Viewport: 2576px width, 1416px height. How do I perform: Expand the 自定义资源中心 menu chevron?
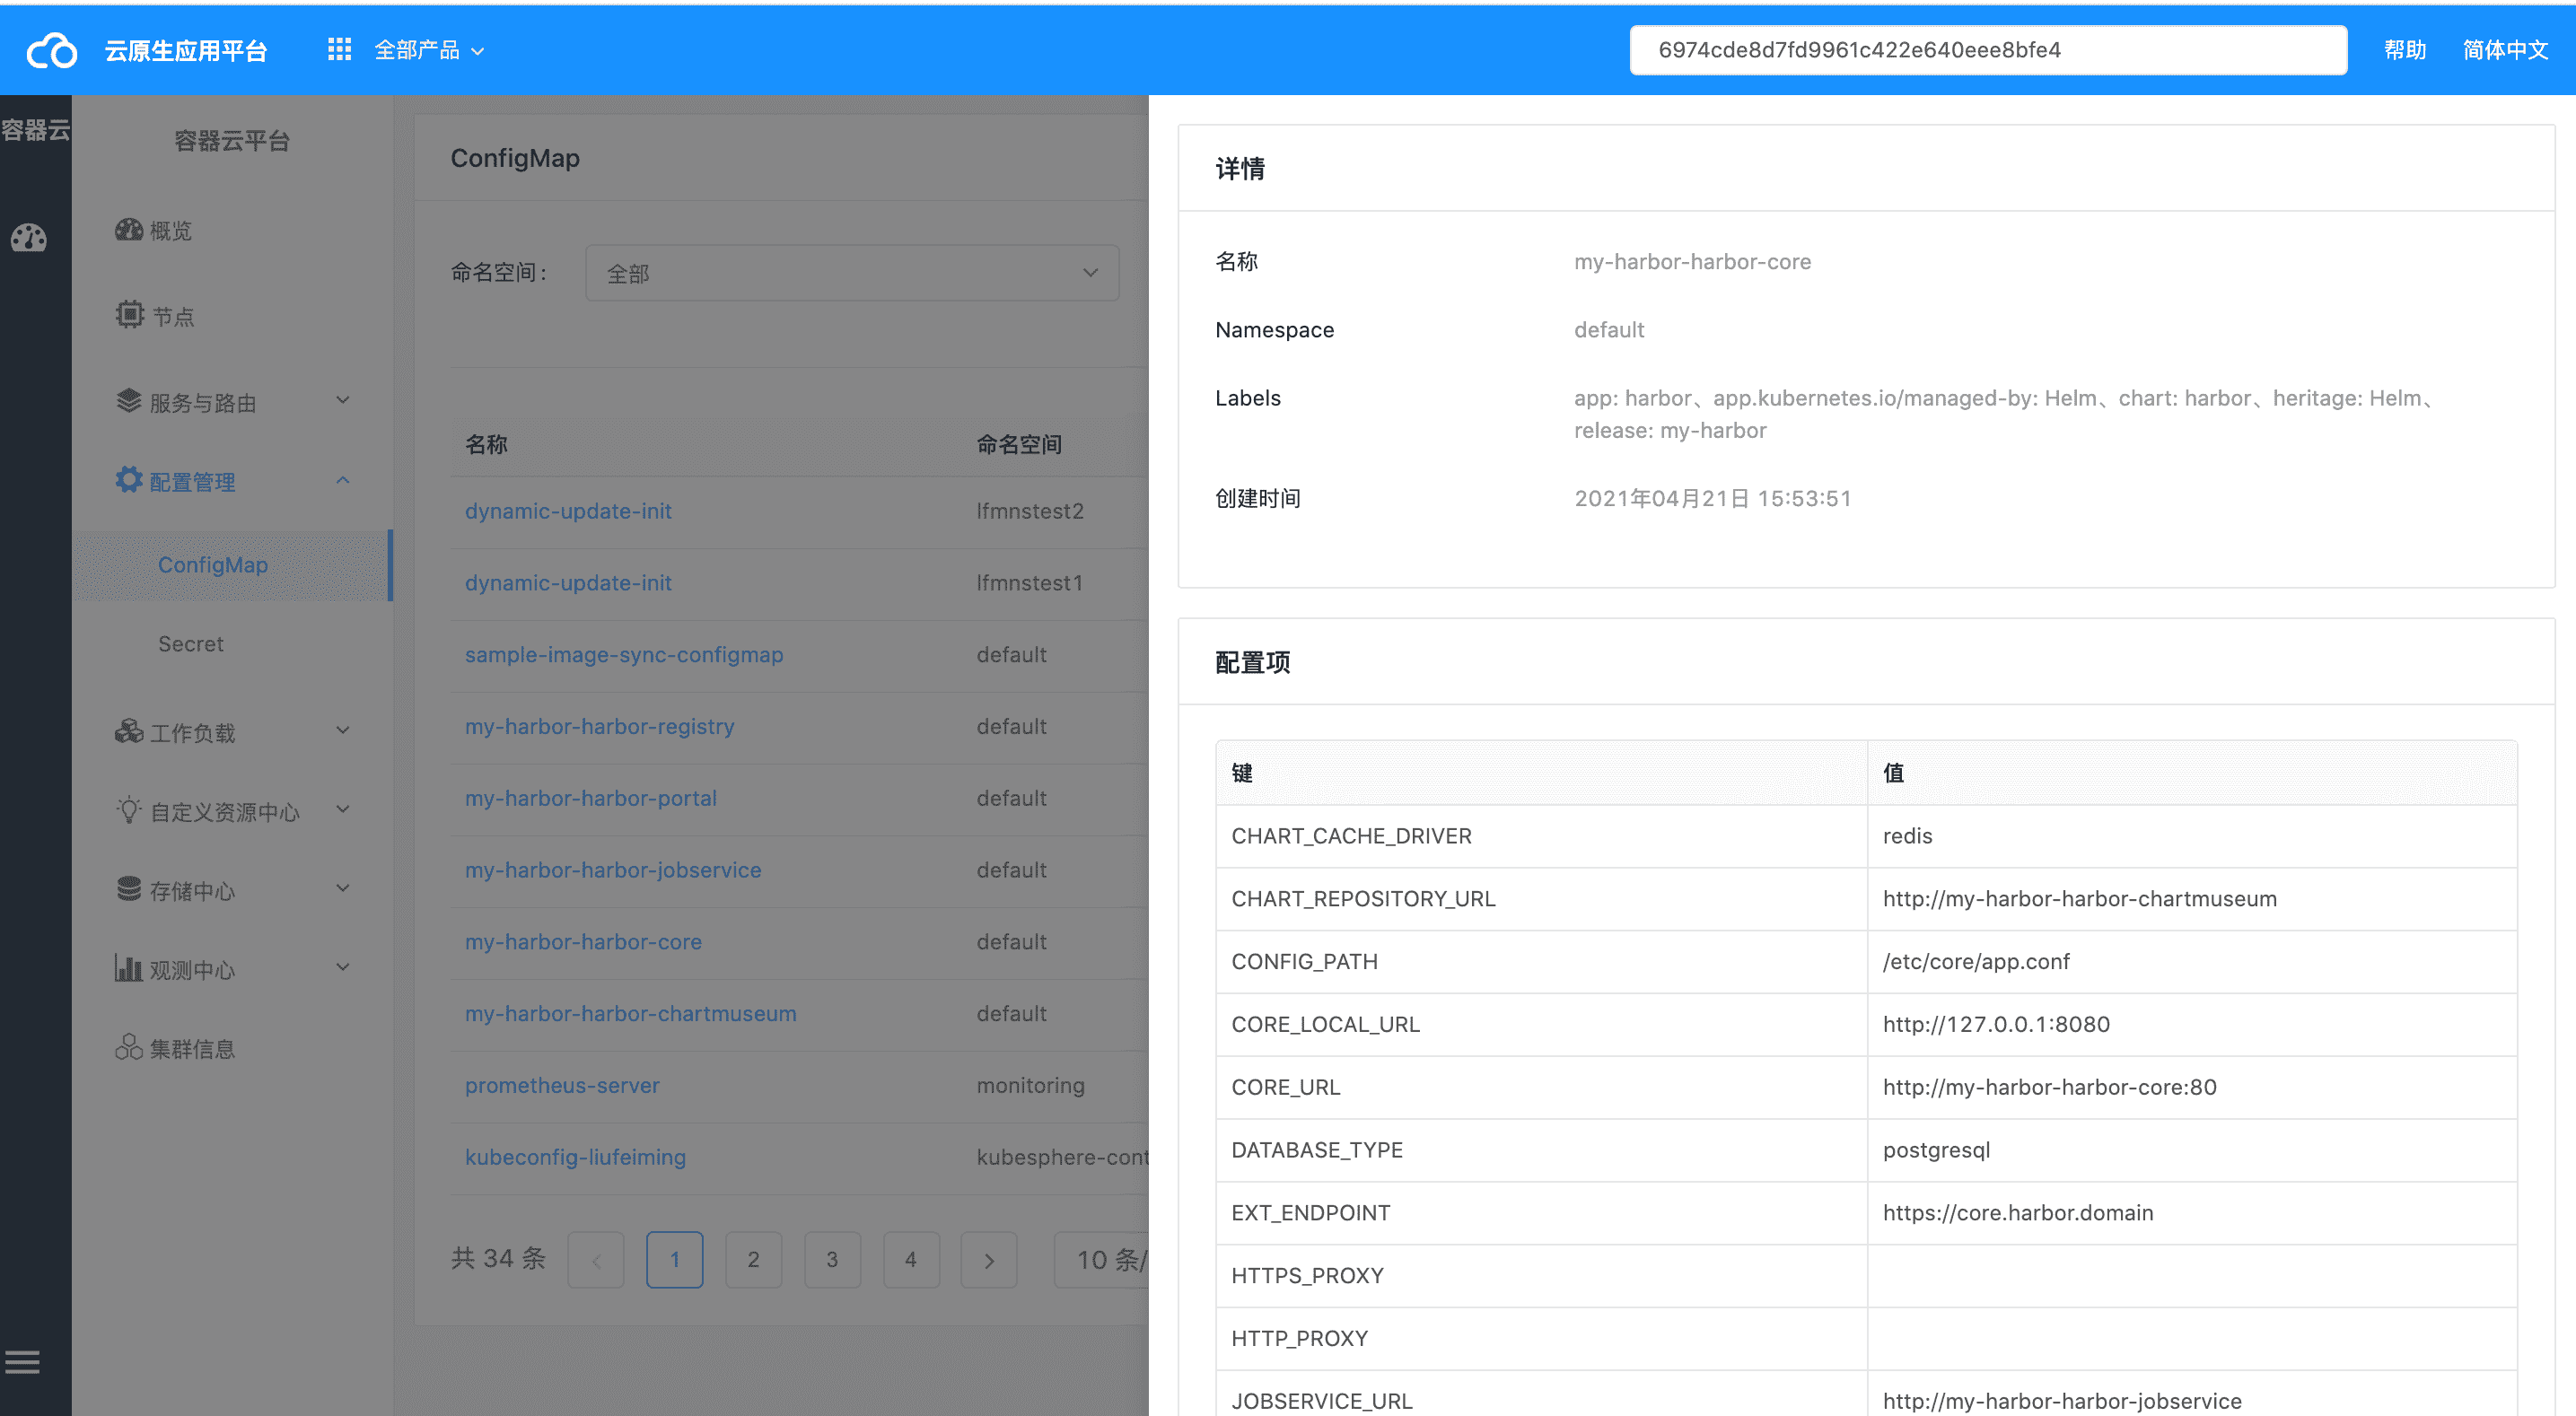tap(343, 810)
